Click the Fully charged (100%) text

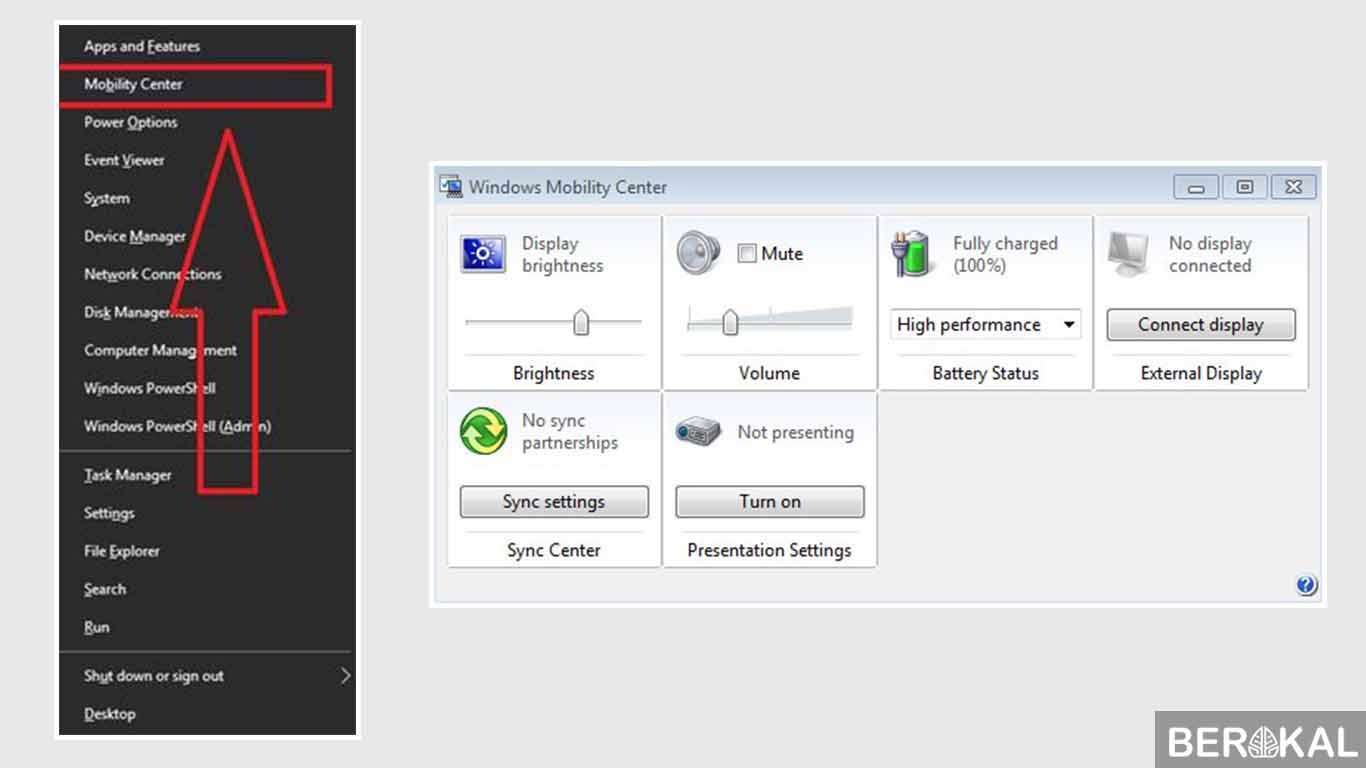pyautogui.click(x=1005, y=254)
